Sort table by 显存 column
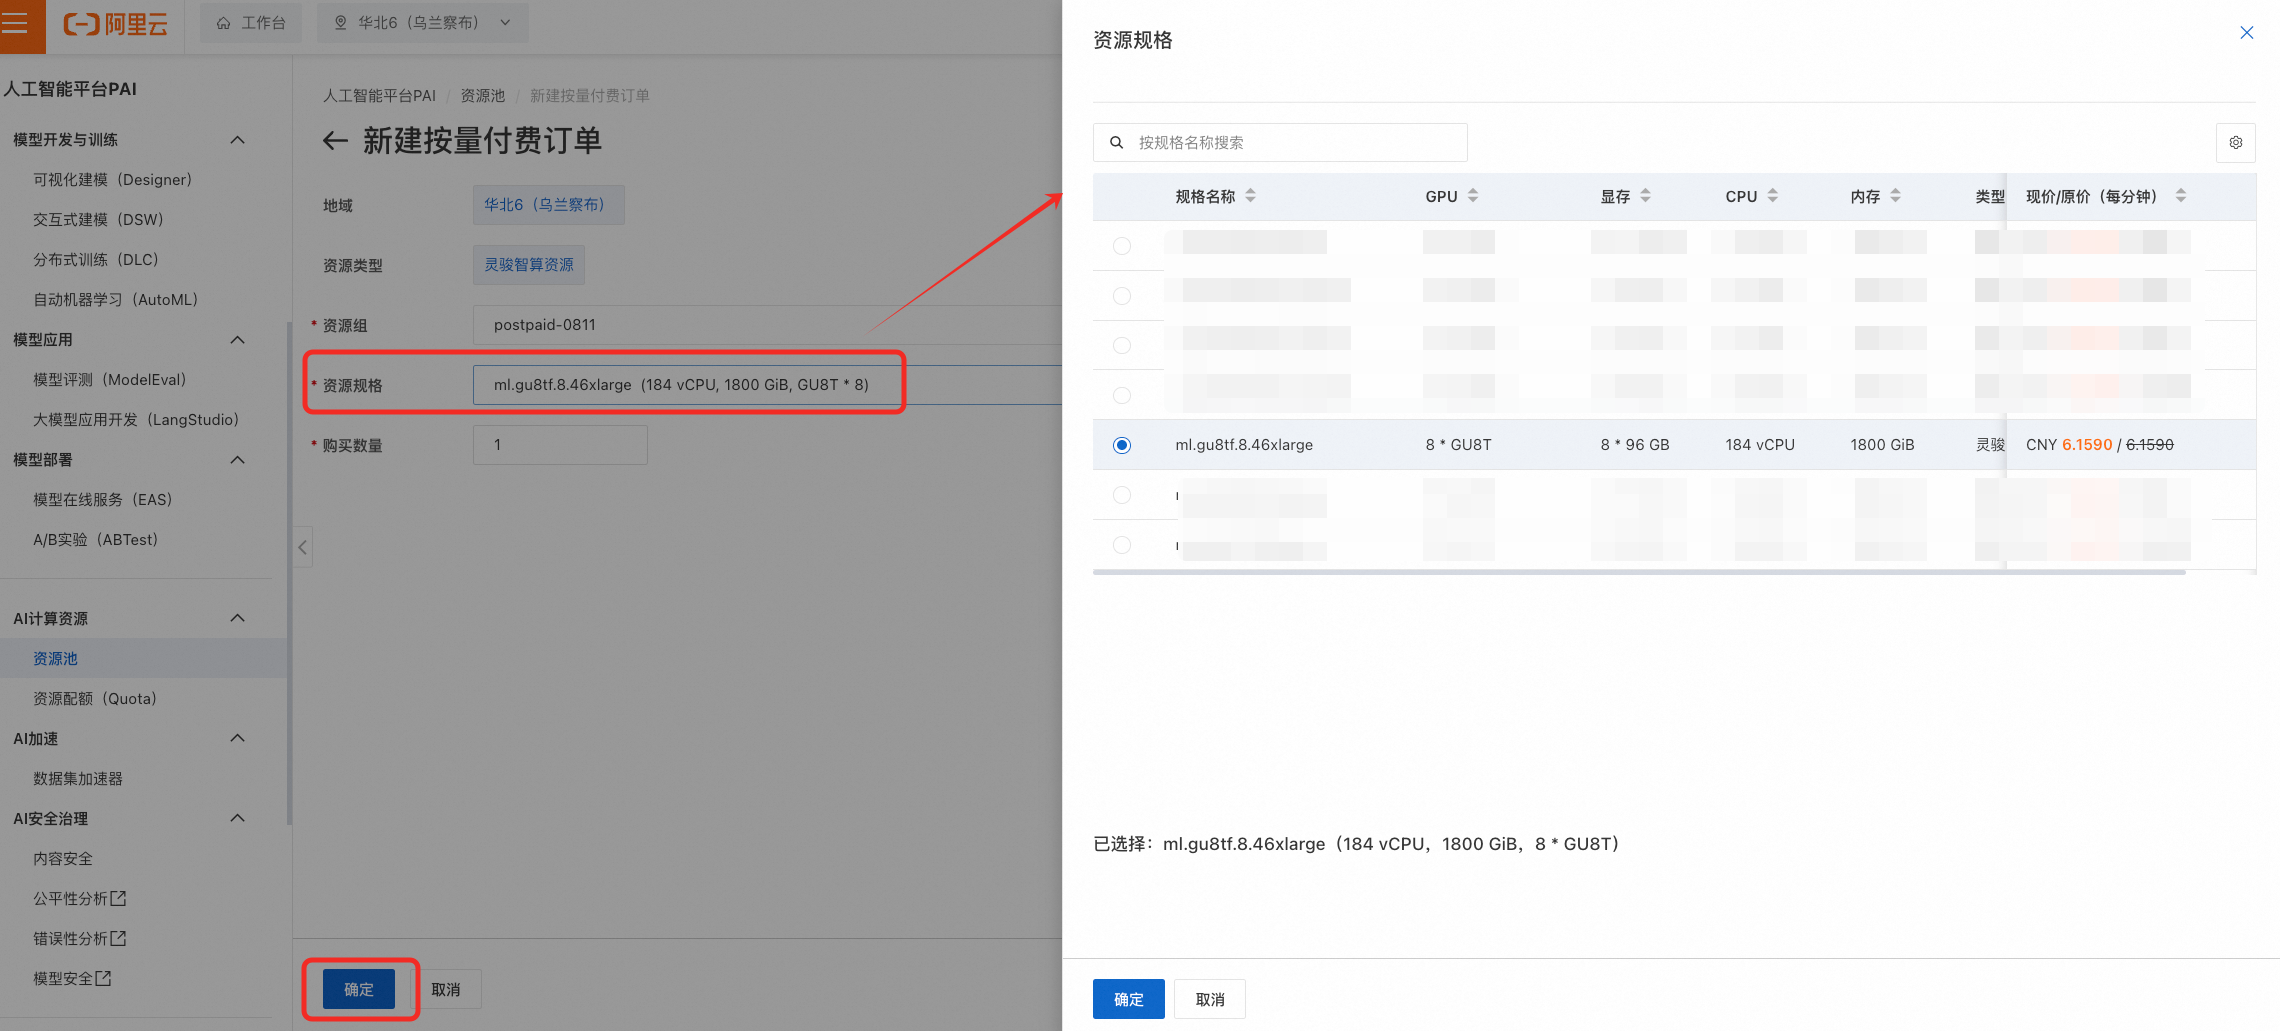 coord(1646,196)
